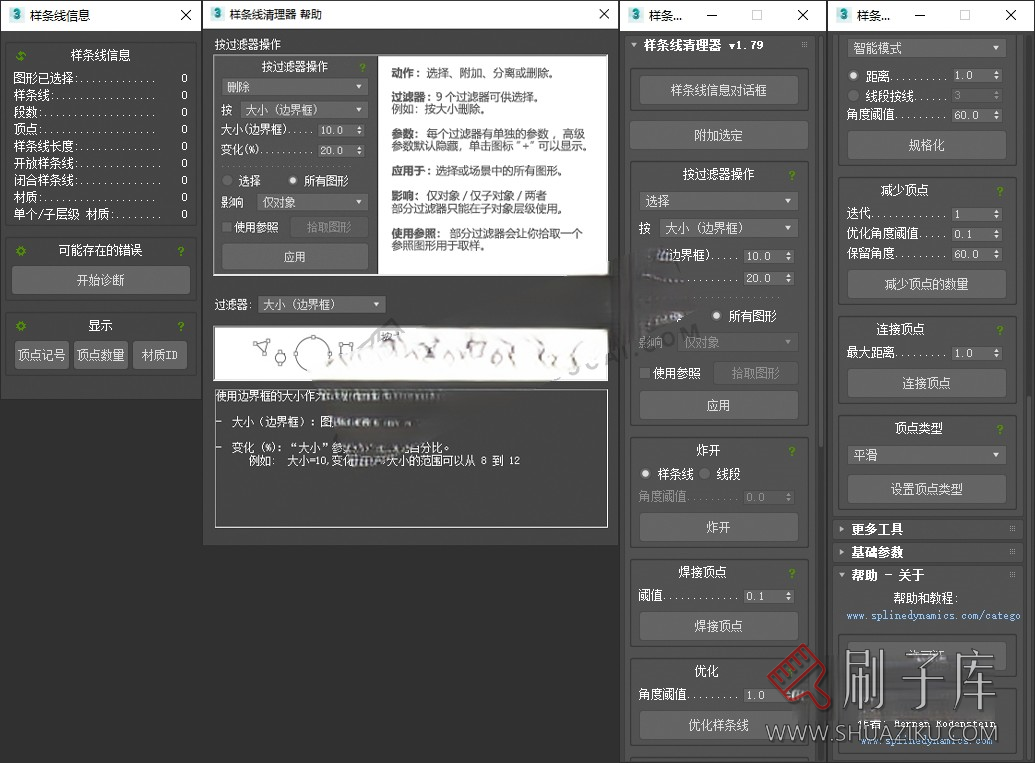Click the gear icon next to 可能存在的错误
The image size is (1035, 763).
21,251
